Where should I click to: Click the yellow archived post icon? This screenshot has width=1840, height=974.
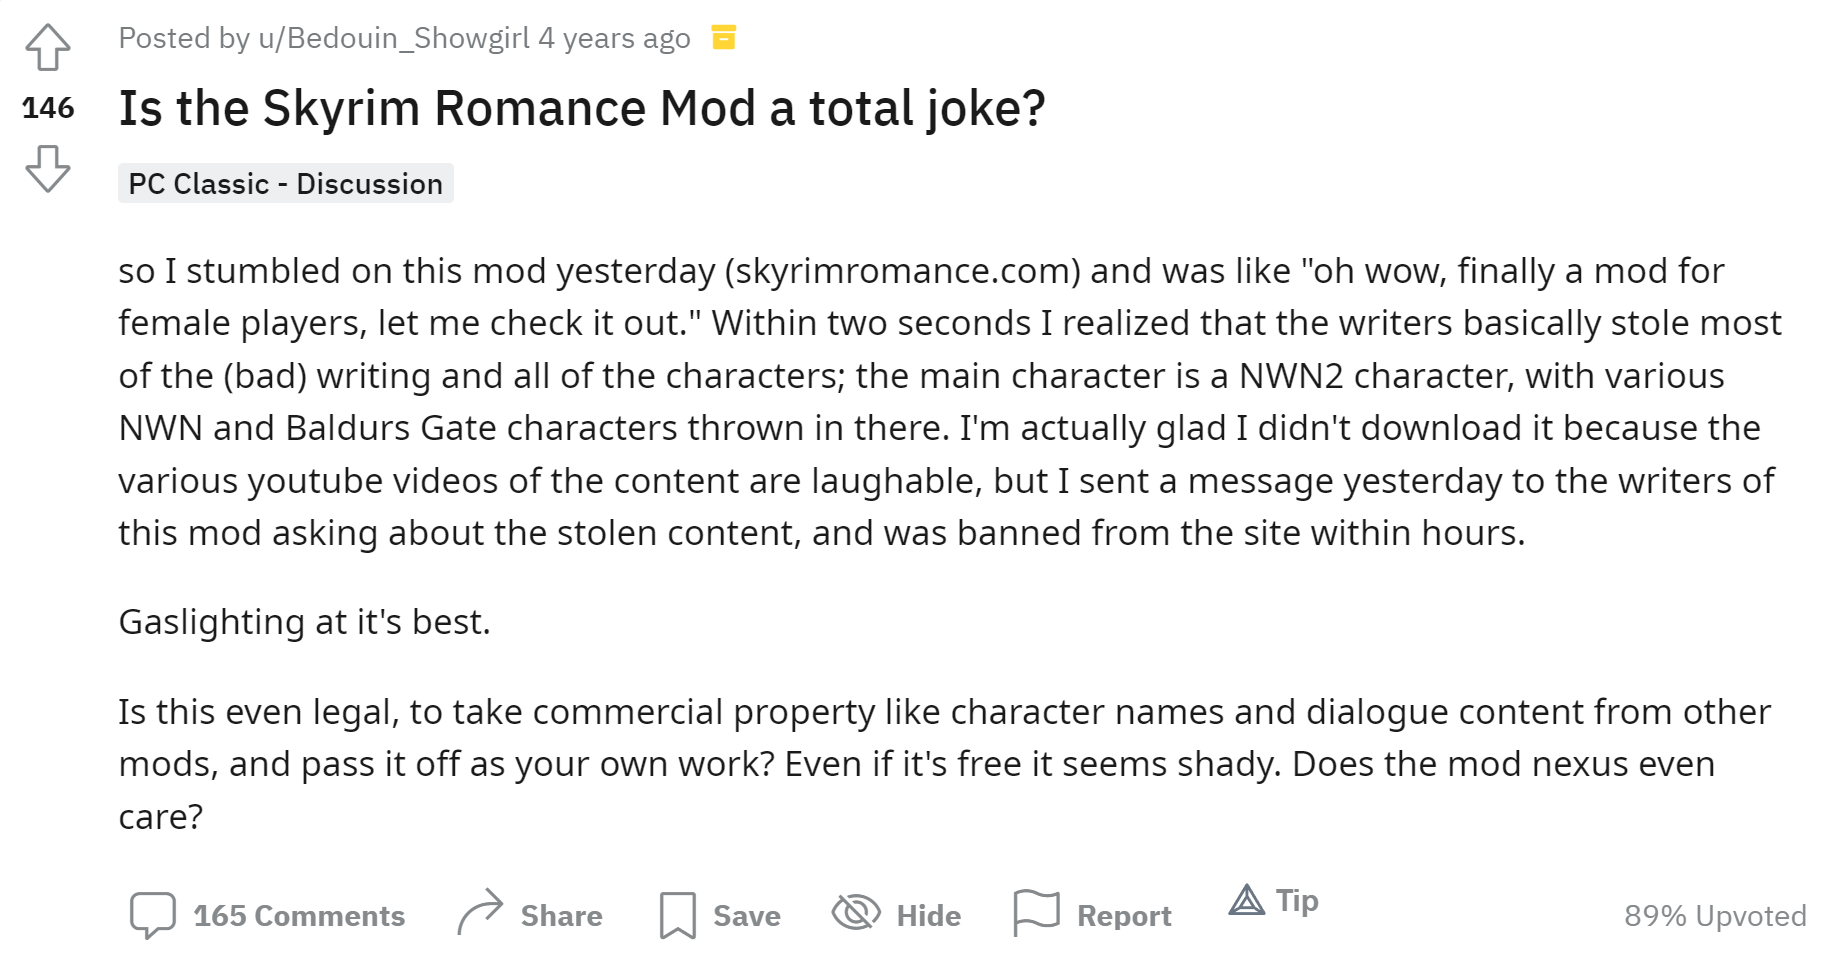[723, 38]
